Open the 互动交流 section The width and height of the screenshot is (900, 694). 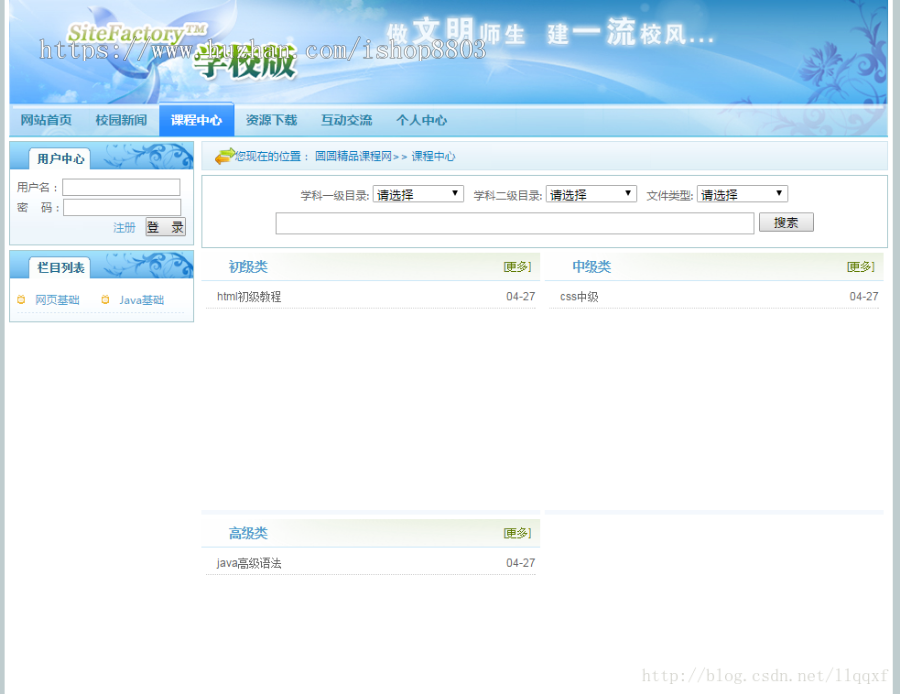tap(346, 120)
